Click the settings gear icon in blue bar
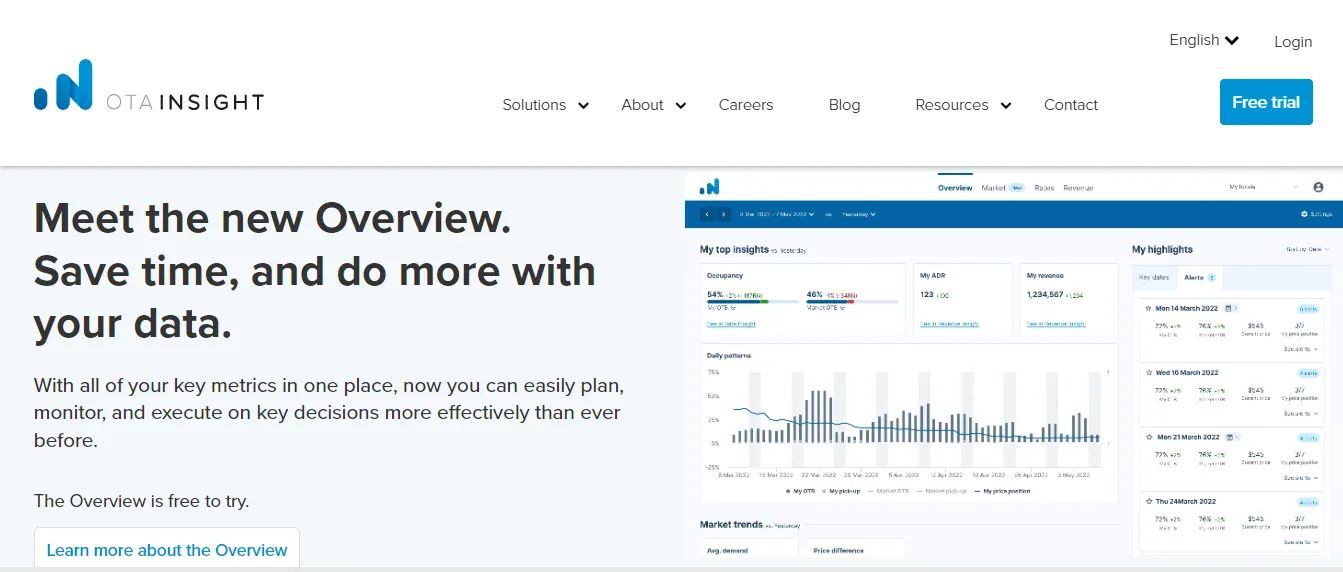 pos(1304,214)
